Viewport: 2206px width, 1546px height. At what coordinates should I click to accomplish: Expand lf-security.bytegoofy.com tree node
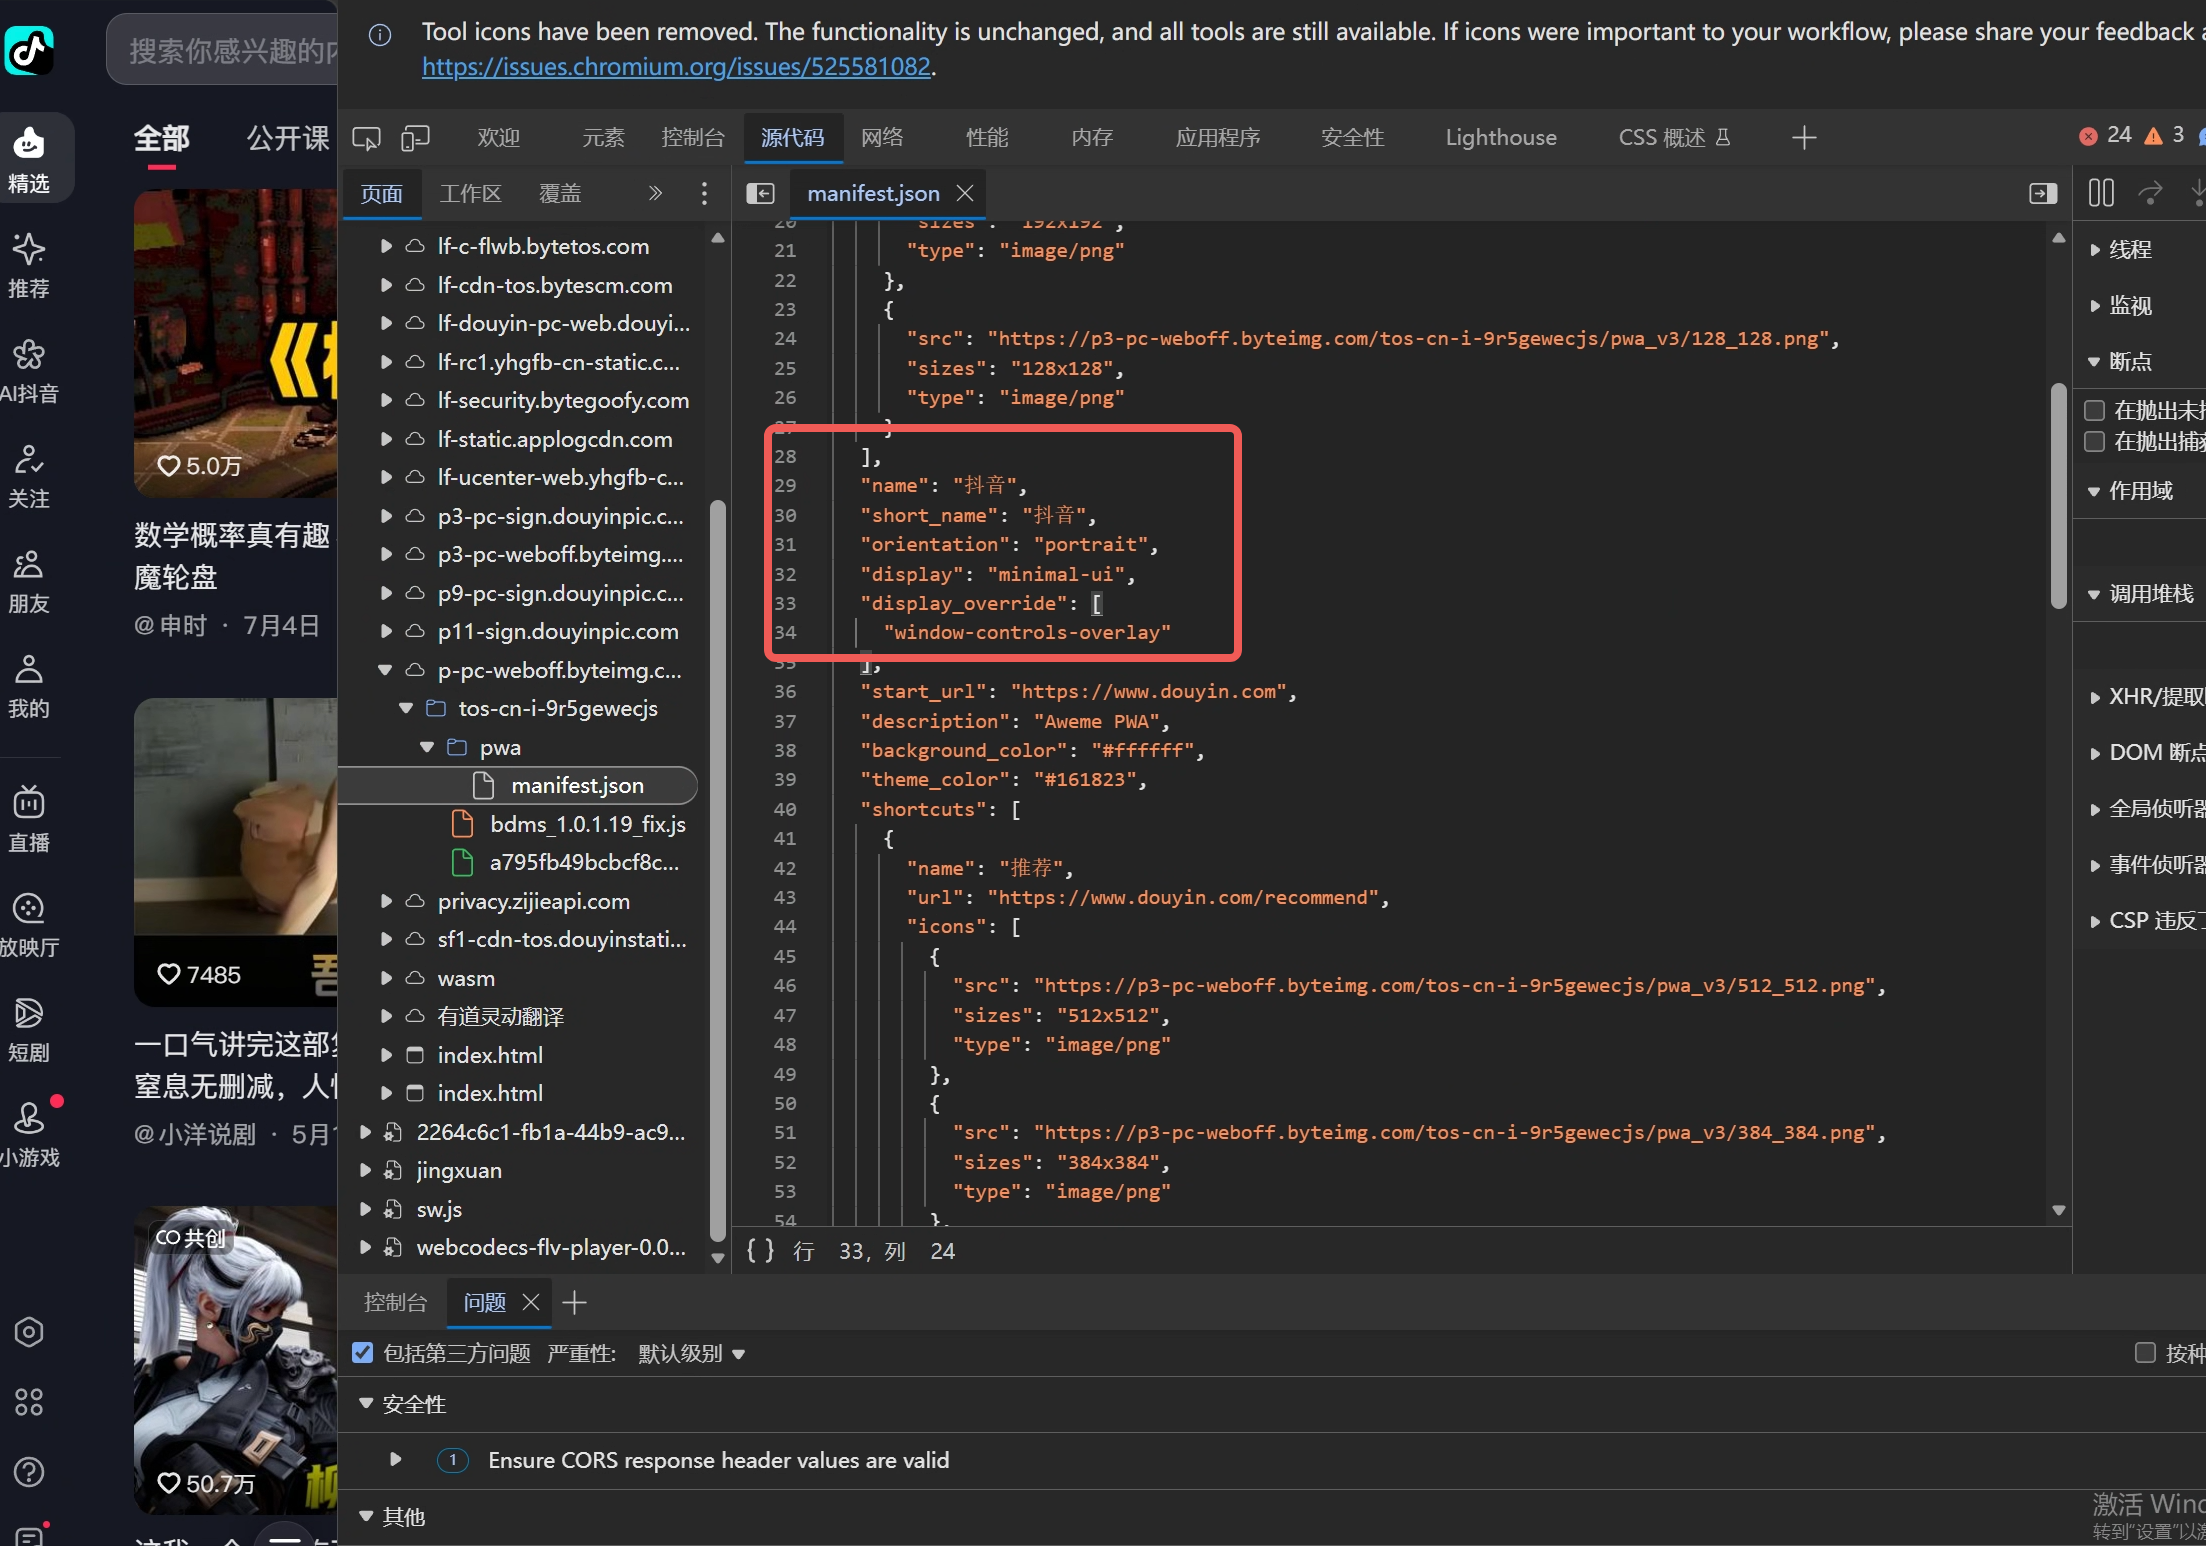click(386, 400)
